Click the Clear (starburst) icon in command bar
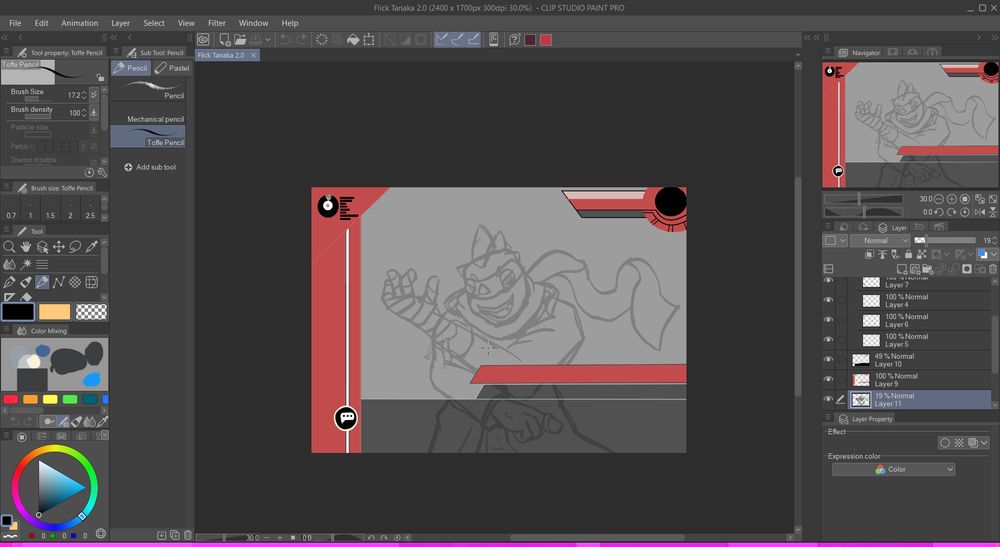This screenshot has width=1000, height=547. point(322,40)
